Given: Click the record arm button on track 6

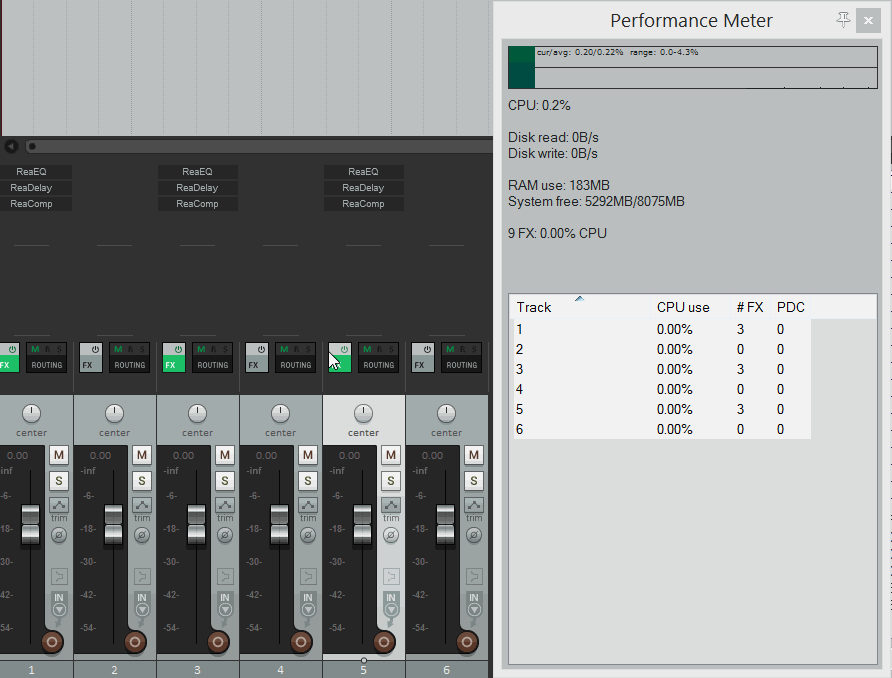Looking at the screenshot, I should pyautogui.click(x=467, y=641).
